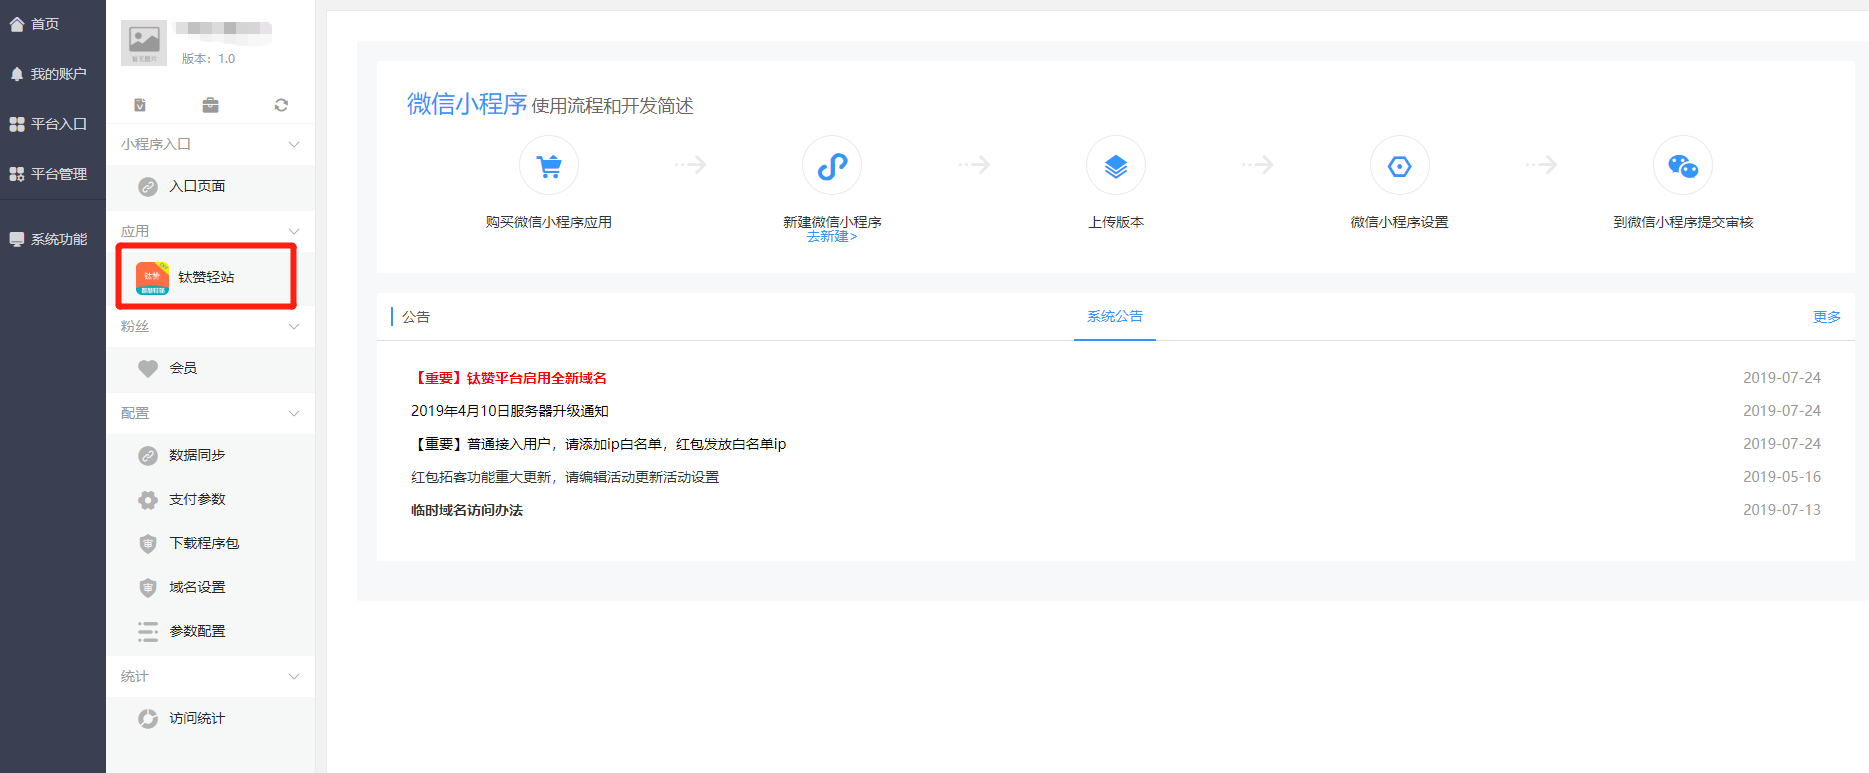
Task: Click the chart icon beside 访问统计
Action: tap(148, 719)
